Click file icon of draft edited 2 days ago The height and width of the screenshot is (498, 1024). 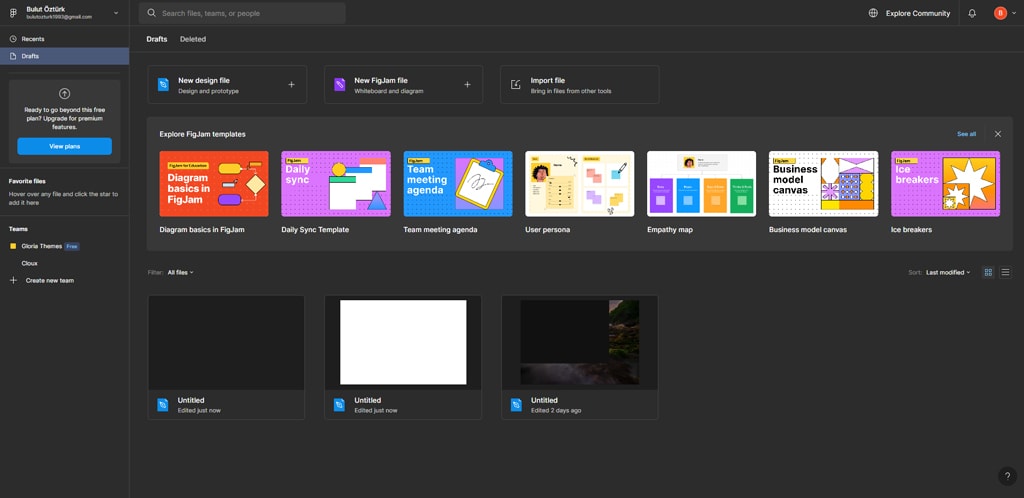point(517,405)
